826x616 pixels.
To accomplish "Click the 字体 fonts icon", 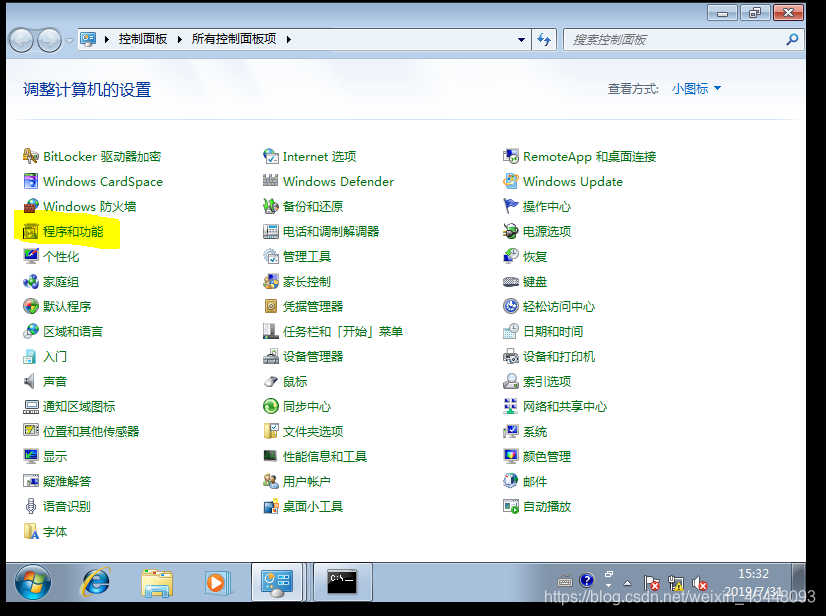I will (x=31, y=531).
